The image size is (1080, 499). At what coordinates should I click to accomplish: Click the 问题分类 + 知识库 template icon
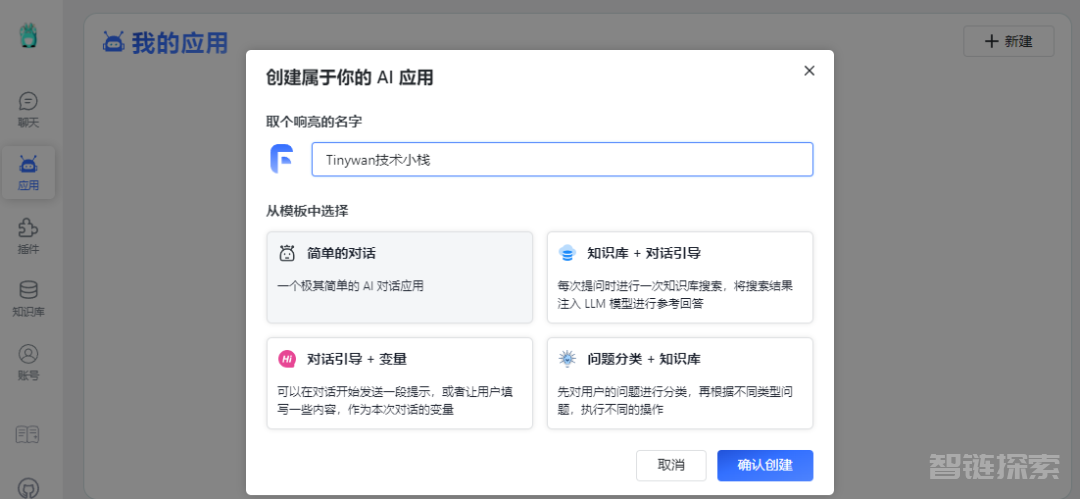click(x=568, y=358)
